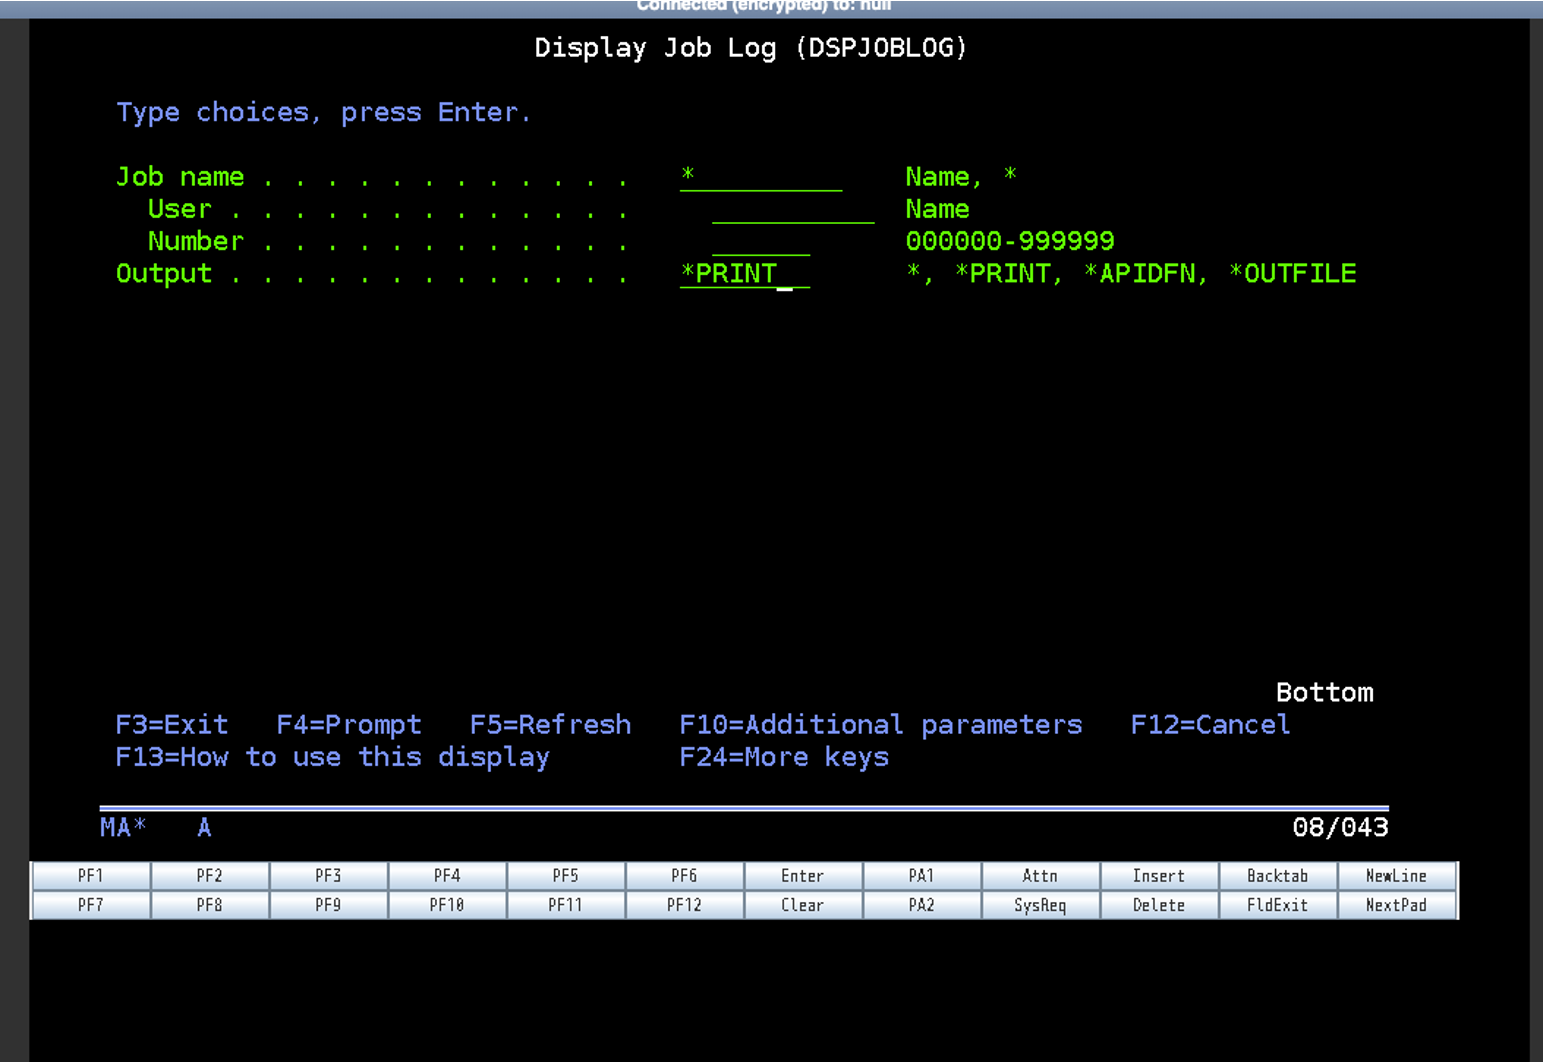Click the PF1 keypad button

point(91,876)
